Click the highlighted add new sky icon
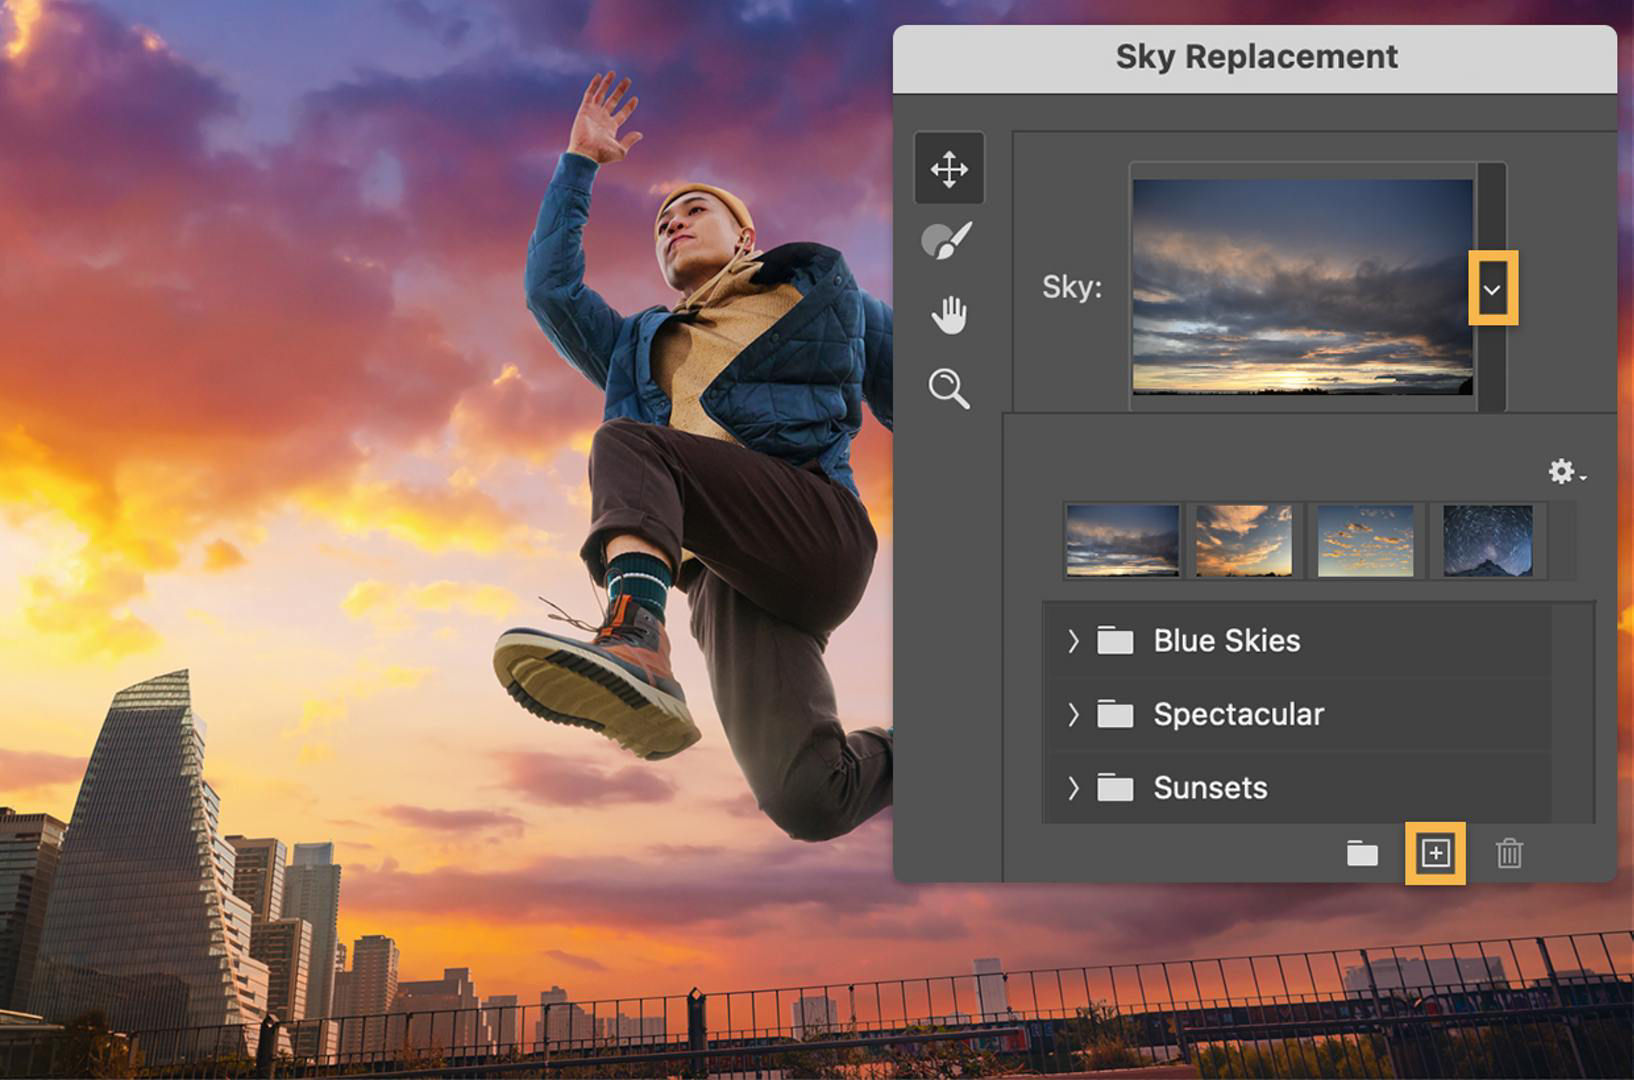Screen dimensions: 1634x1080 point(1436,855)
